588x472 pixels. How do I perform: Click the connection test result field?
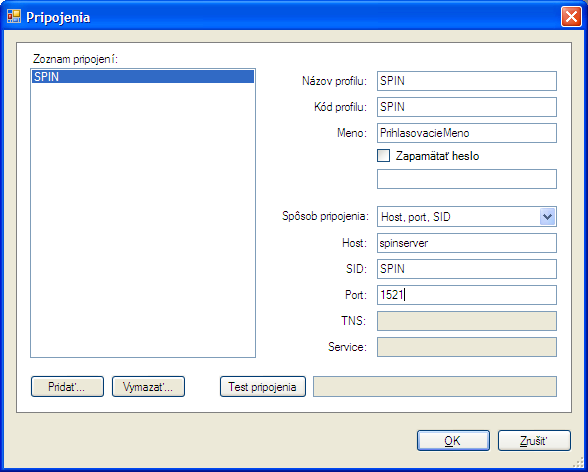point(435,387)
